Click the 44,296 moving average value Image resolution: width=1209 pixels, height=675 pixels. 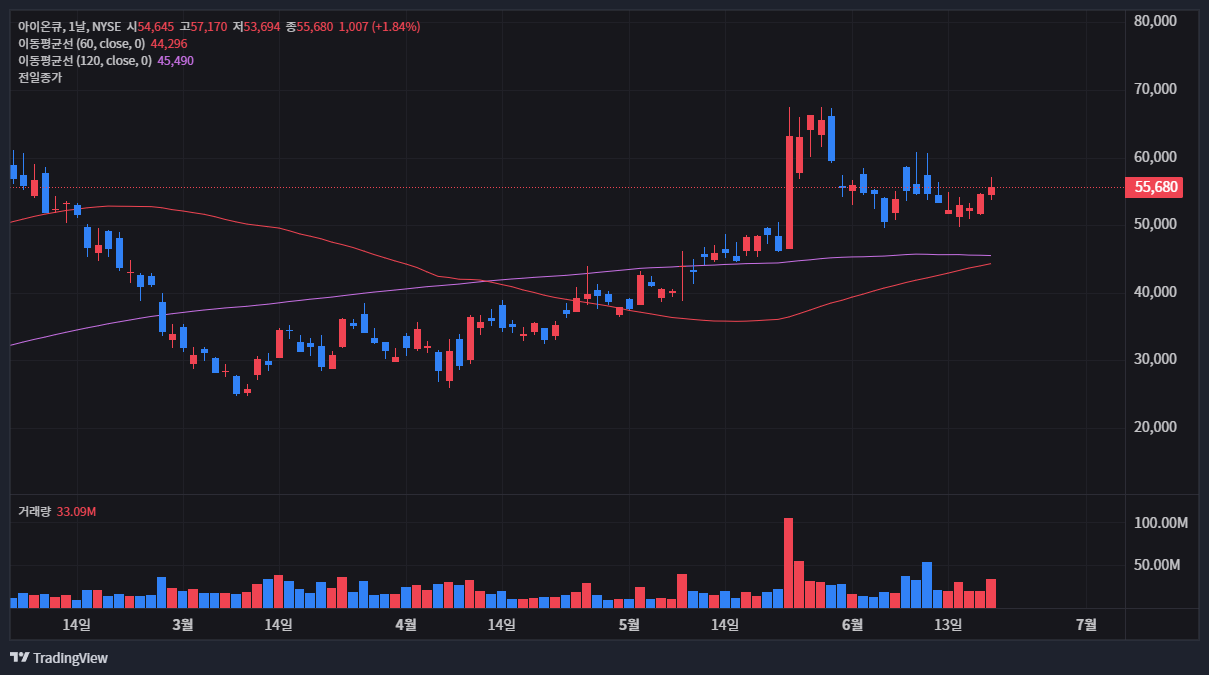168,44
